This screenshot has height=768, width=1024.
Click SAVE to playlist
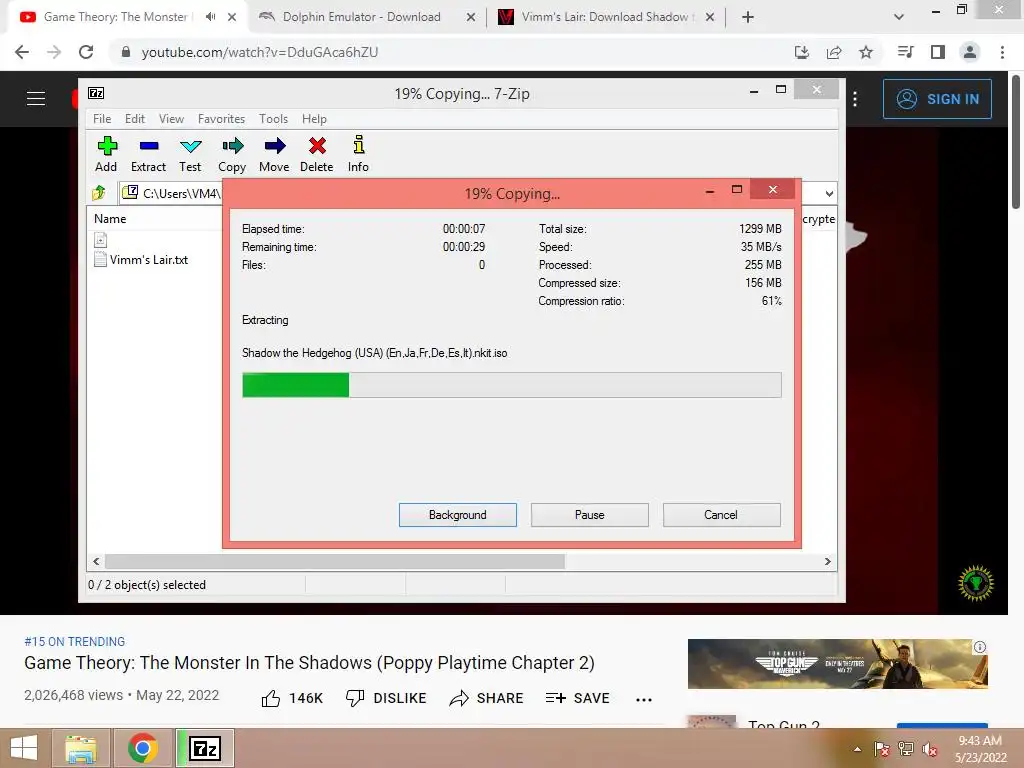coord(577,698)
